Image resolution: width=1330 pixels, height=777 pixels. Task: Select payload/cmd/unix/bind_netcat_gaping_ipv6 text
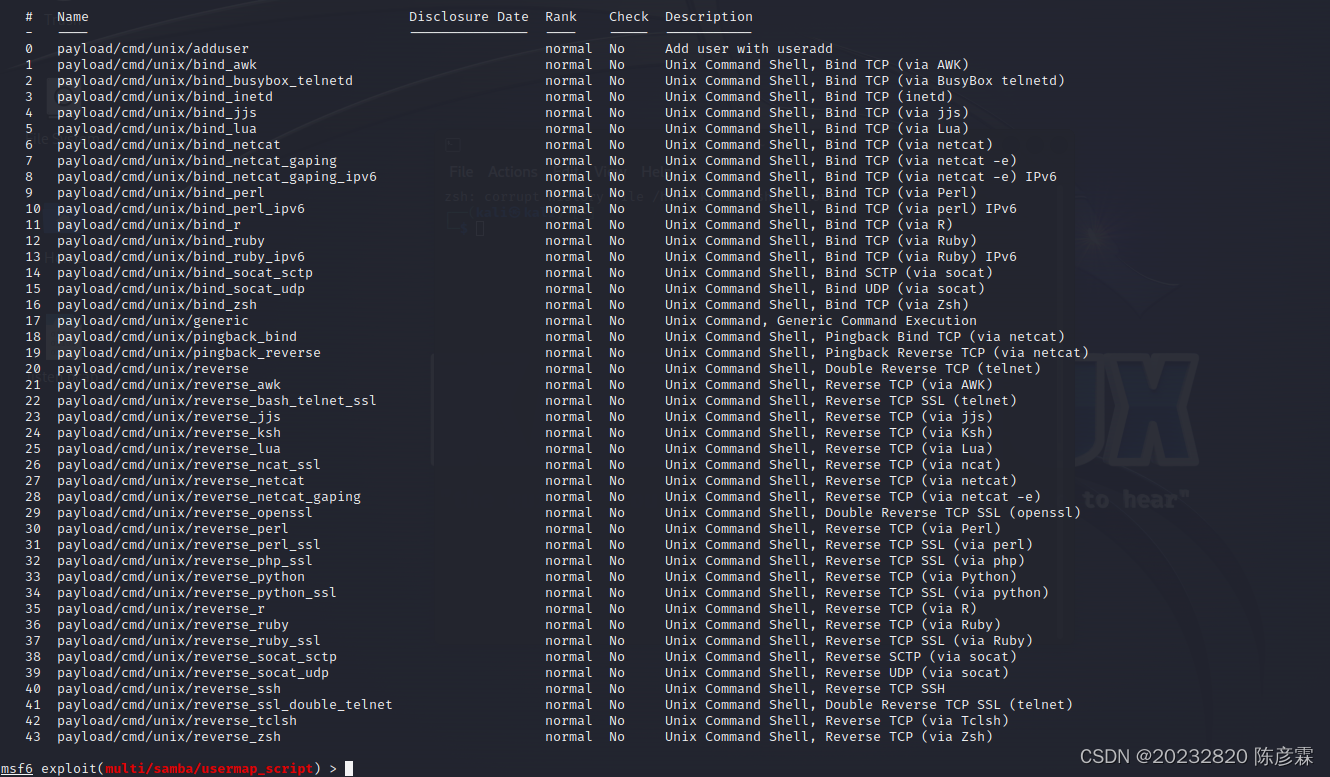point(217,177)
